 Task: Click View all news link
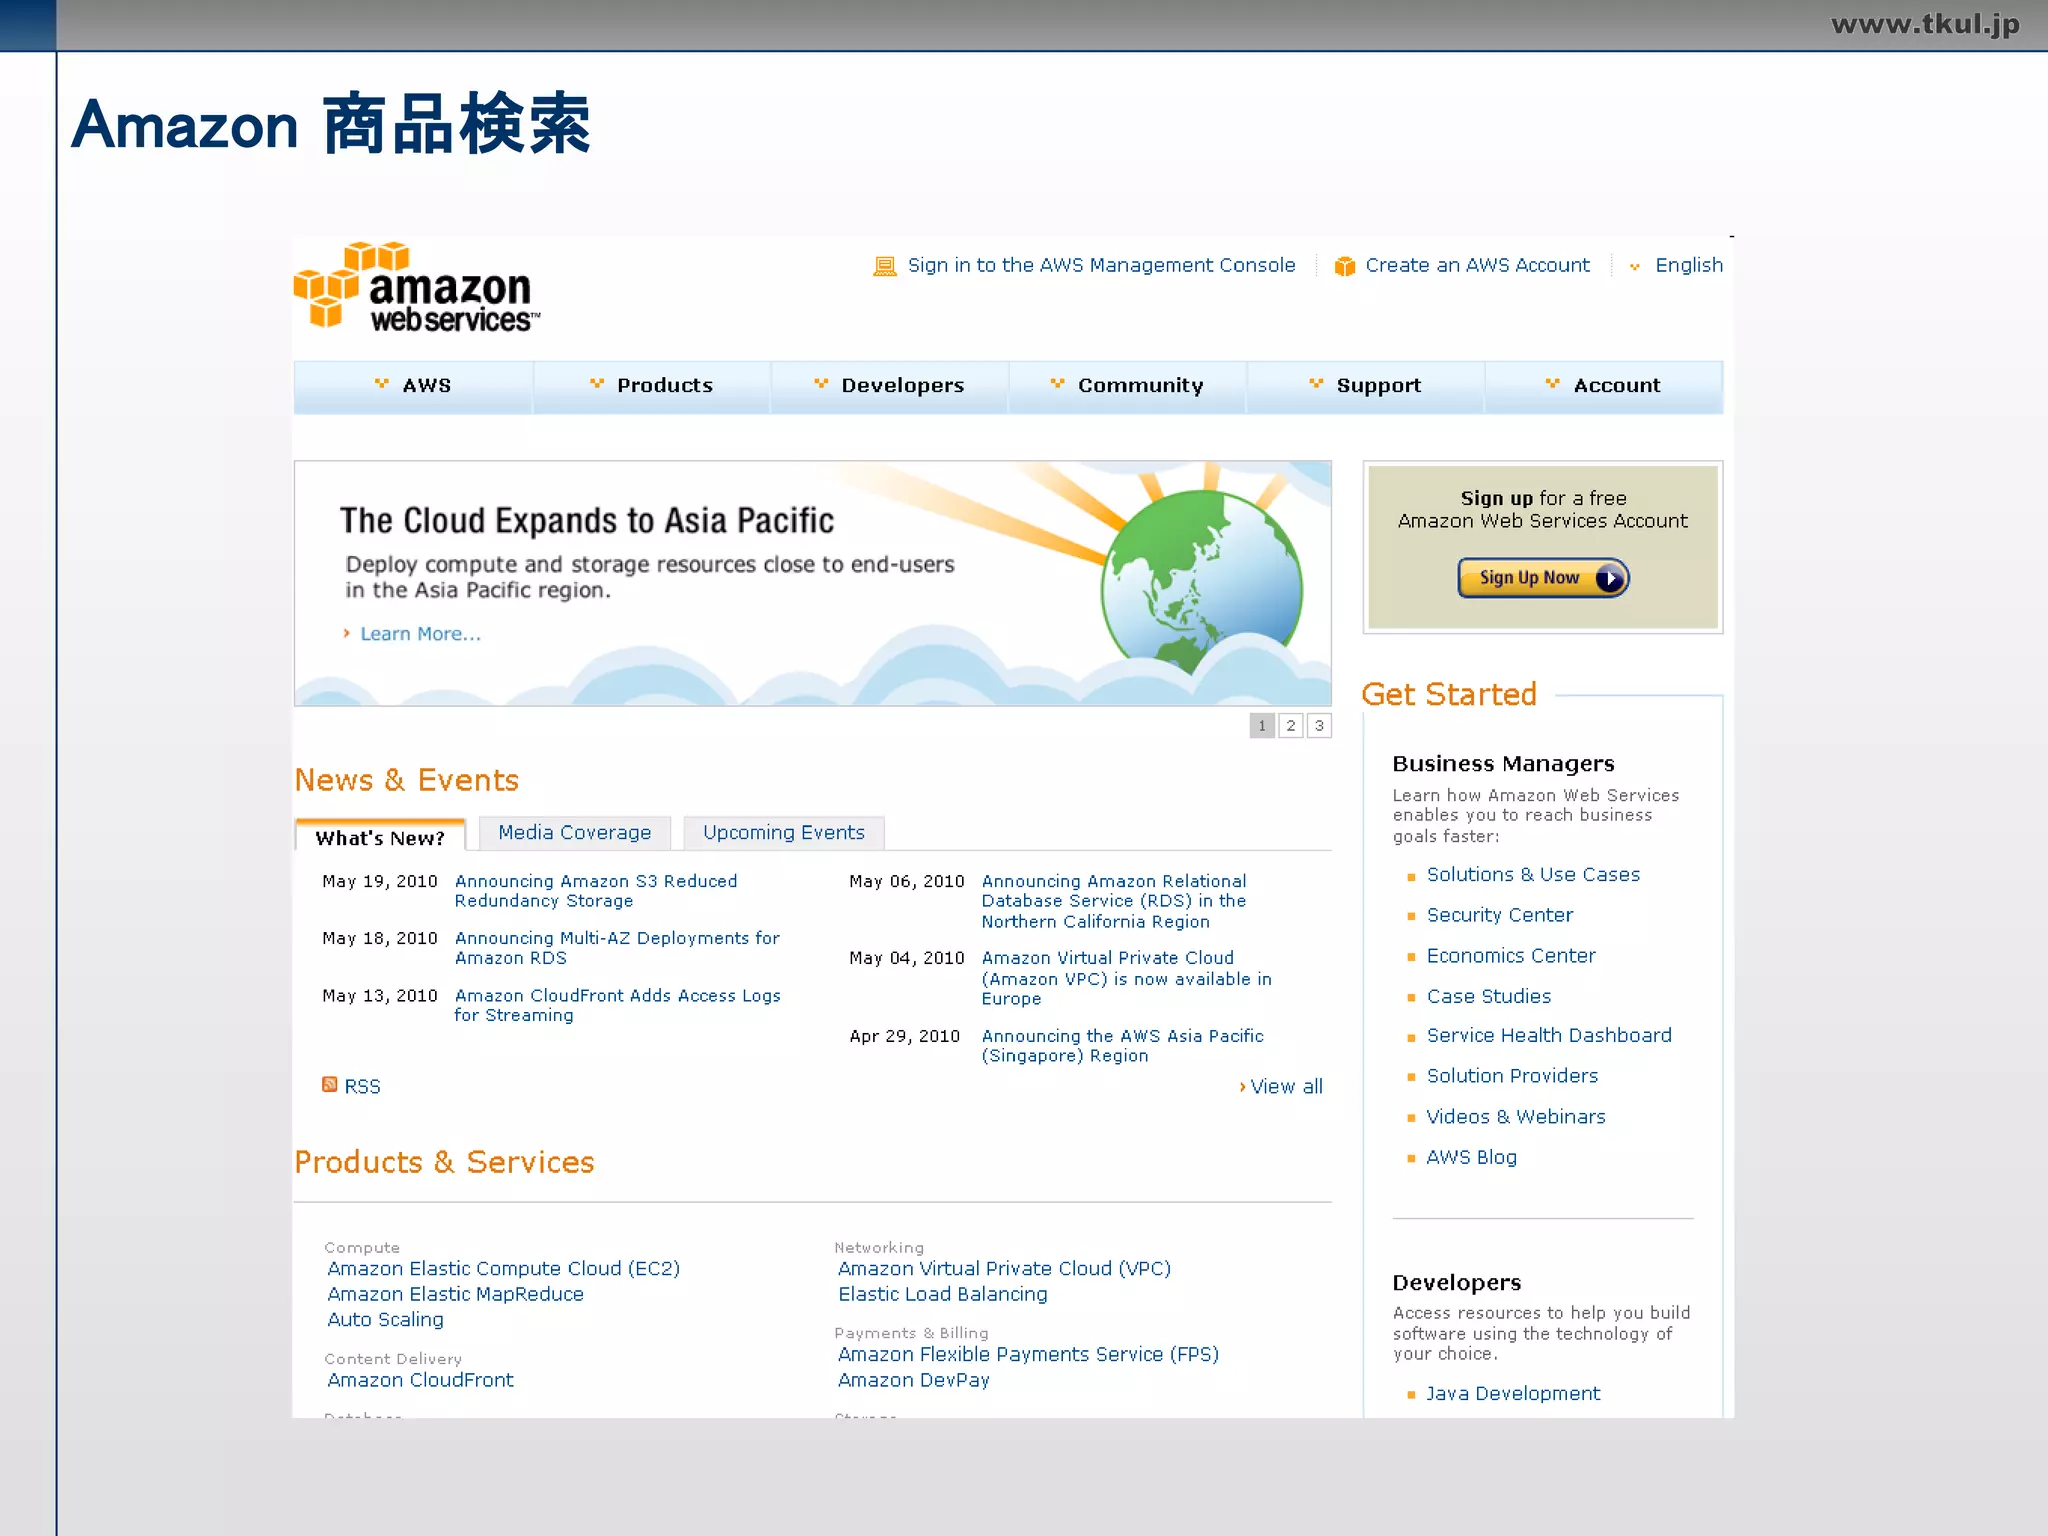point(1286,1086)
